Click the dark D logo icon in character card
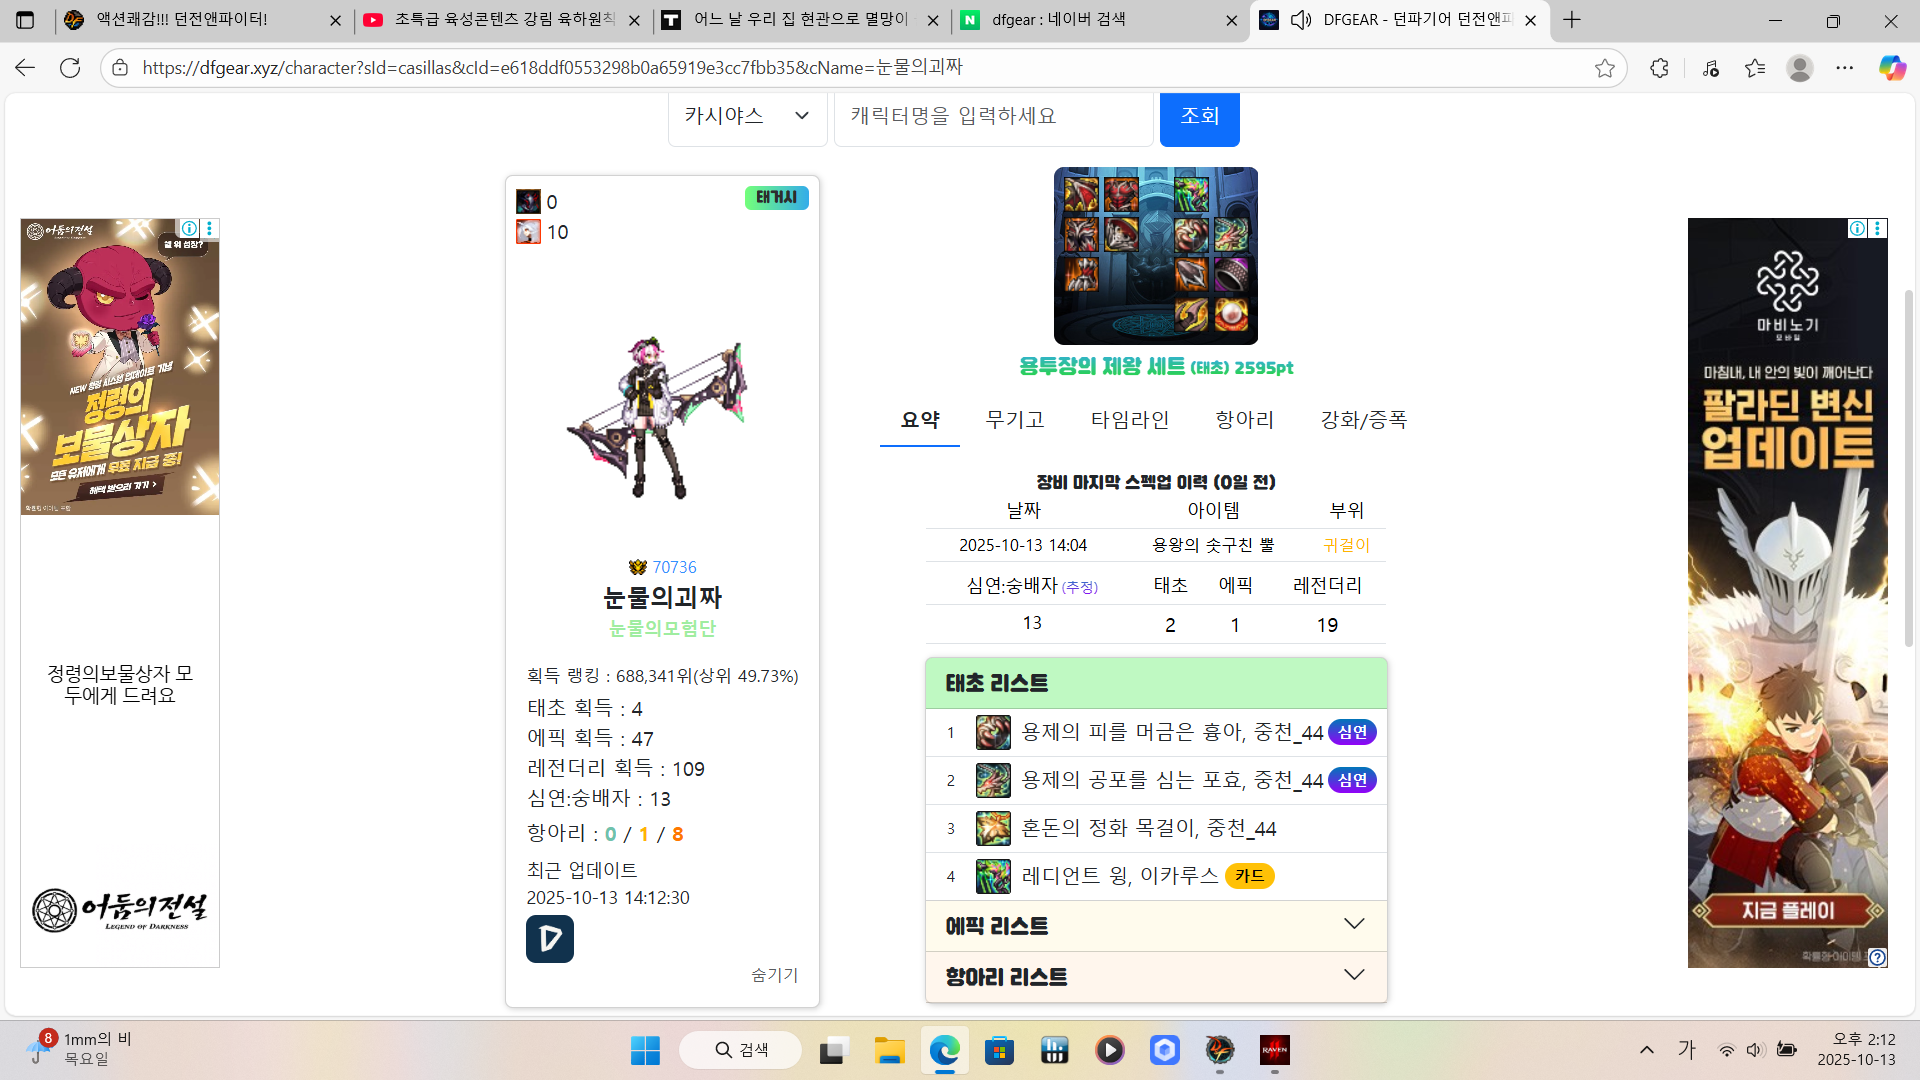1920x1080 pixels. pos(550,939)
